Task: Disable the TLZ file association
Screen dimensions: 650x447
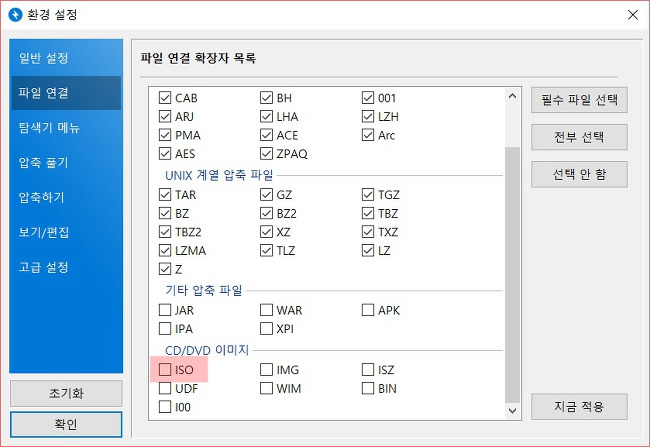Action: click(266, 250)
